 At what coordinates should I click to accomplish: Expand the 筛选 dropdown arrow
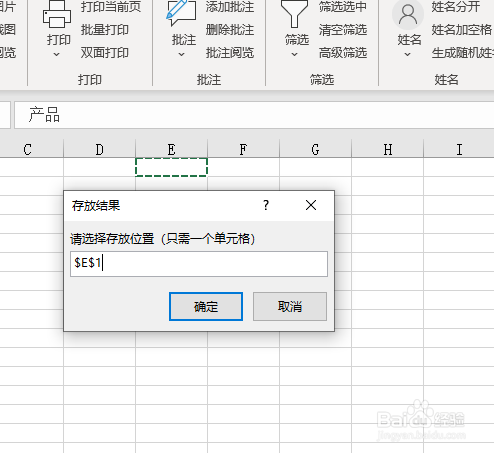coord(294,54)
